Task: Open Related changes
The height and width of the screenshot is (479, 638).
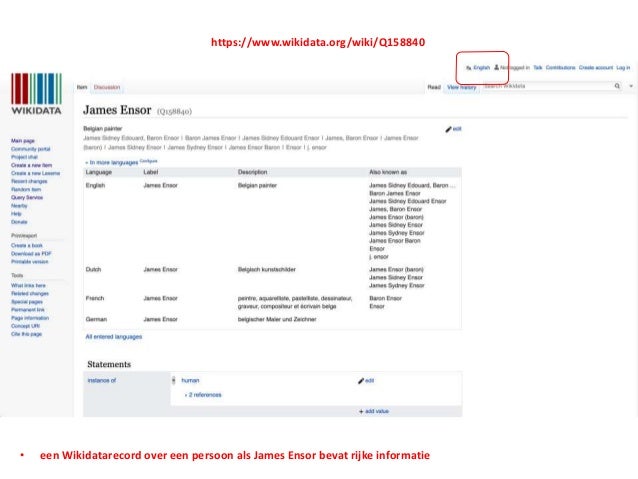Action: [30, 294]
